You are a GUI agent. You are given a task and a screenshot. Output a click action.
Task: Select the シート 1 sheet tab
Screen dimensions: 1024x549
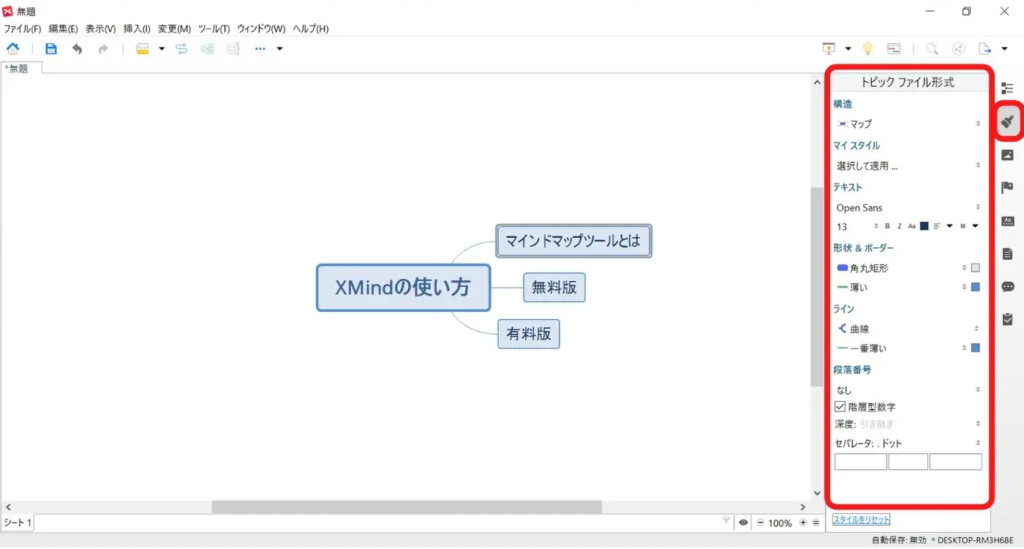tap(17, 523)
